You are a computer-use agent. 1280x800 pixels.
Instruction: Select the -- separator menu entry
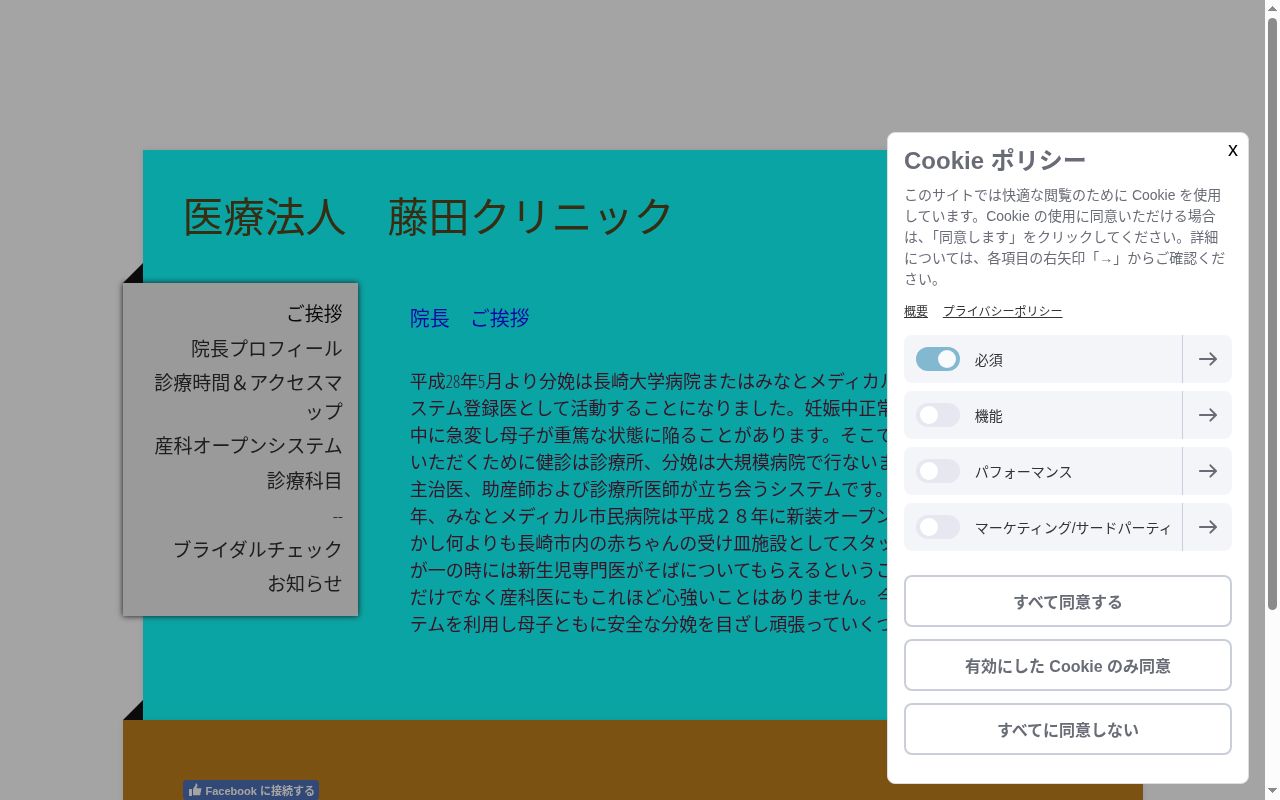point(338,516)
